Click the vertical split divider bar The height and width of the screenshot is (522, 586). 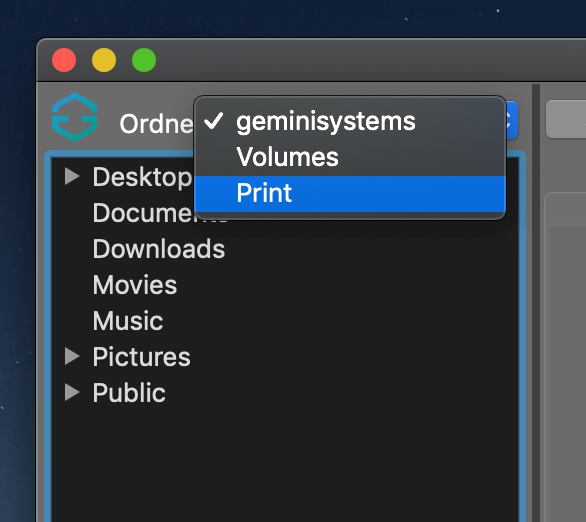536,303
